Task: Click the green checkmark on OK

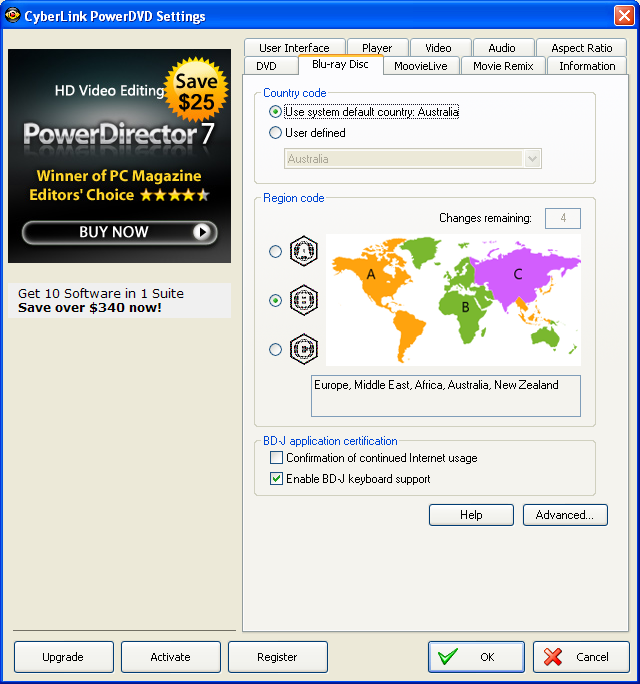Action: [x=448, y=657]
